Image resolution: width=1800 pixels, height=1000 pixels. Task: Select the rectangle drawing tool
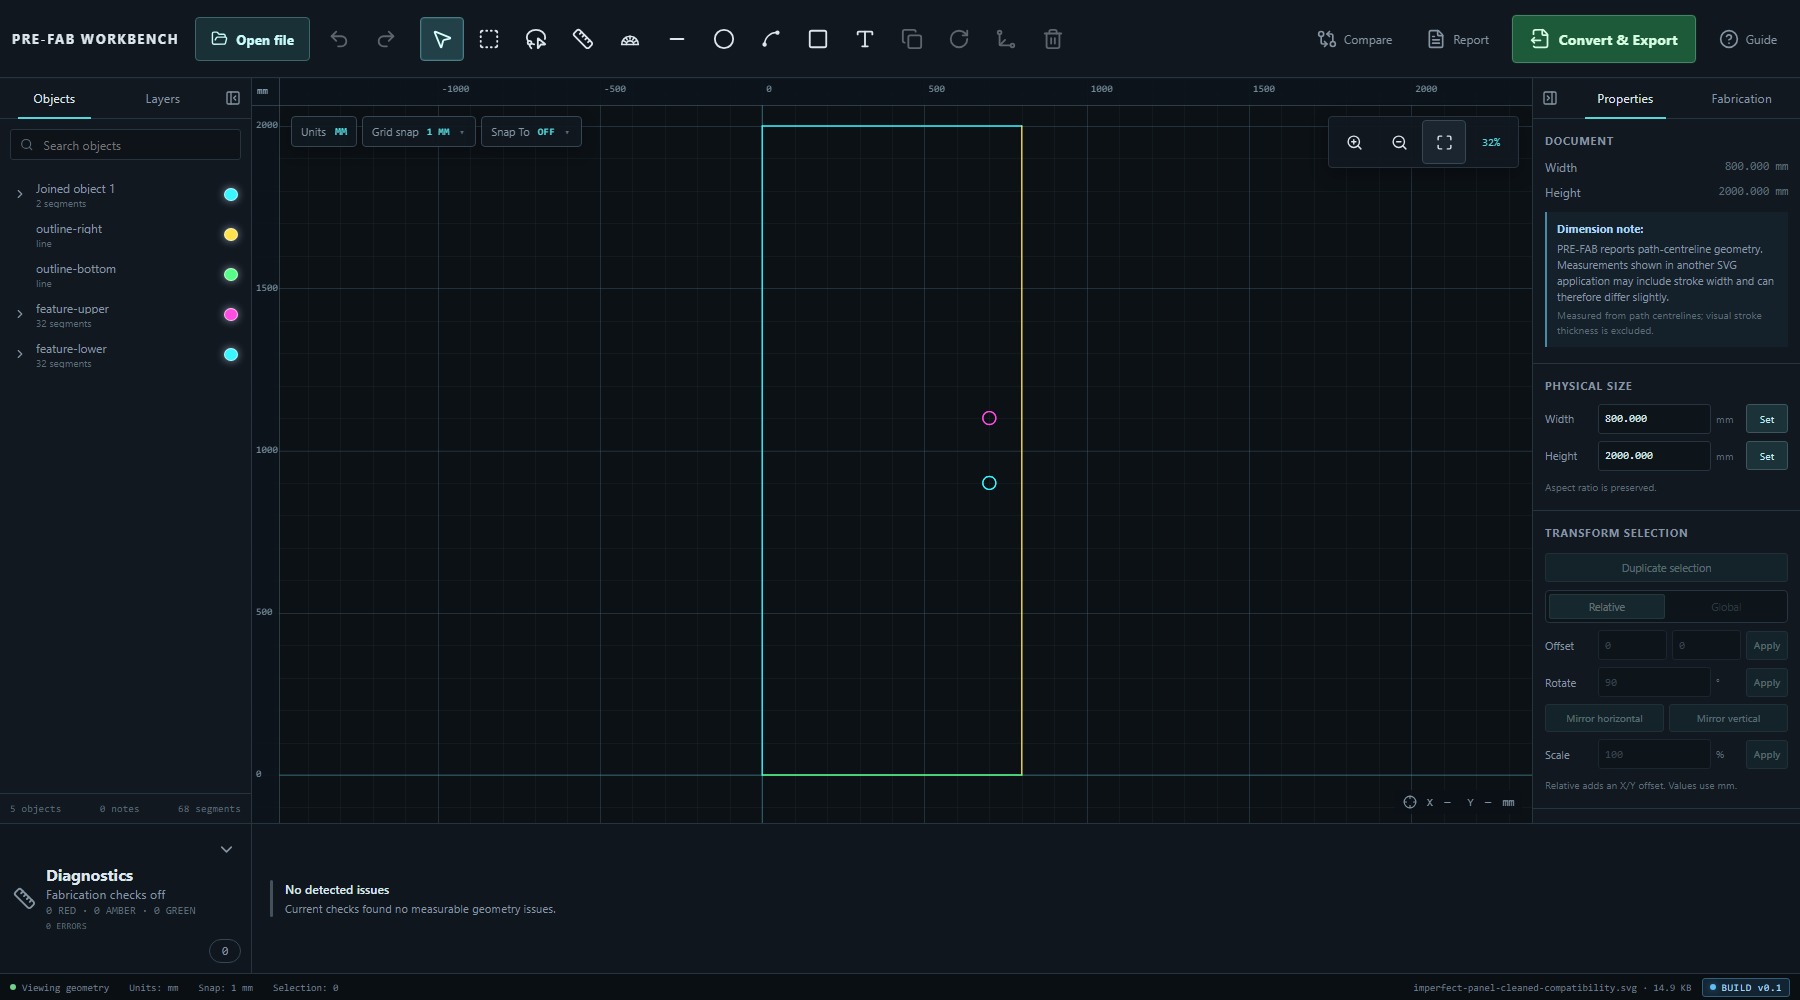[818, 39]
